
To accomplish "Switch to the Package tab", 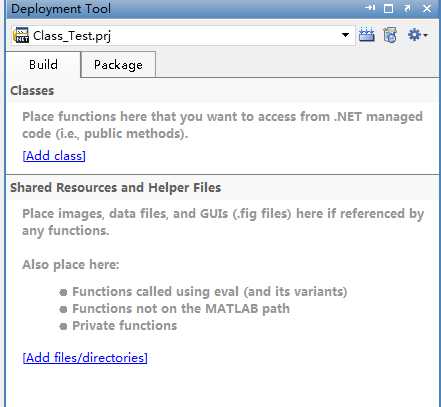I will (x=118, y=65).
